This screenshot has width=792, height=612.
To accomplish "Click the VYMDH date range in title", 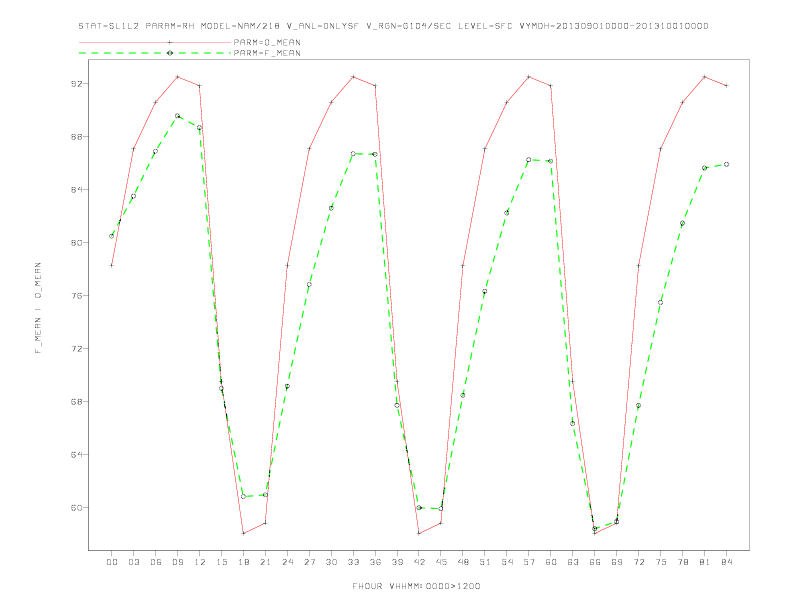I will [x=614, y=26].
